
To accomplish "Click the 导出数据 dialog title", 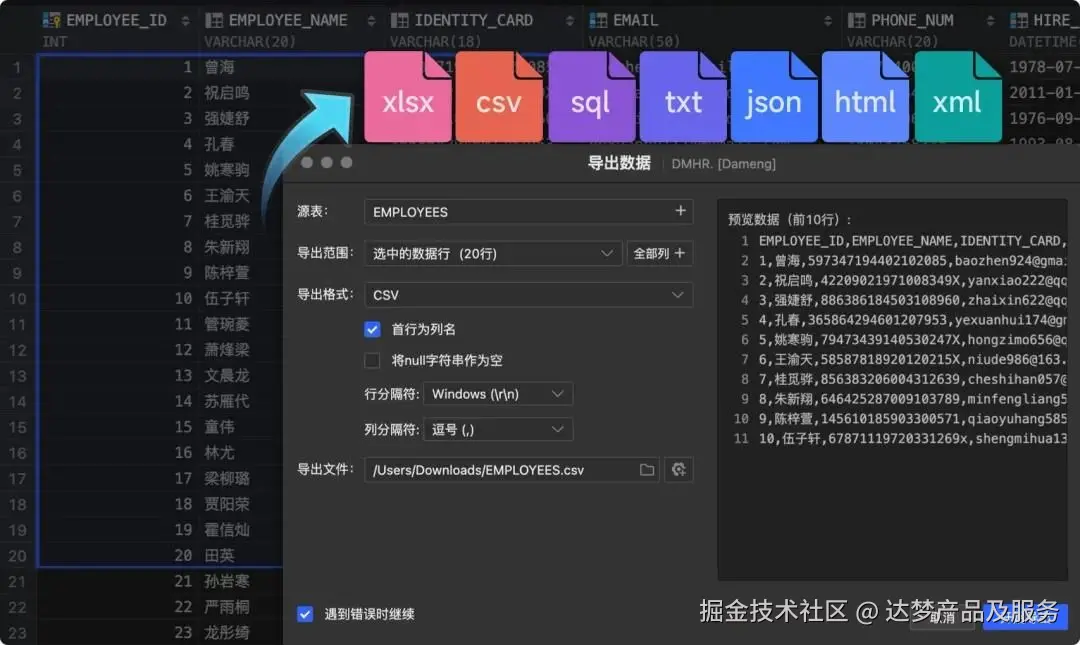I will tap(619, 163).
